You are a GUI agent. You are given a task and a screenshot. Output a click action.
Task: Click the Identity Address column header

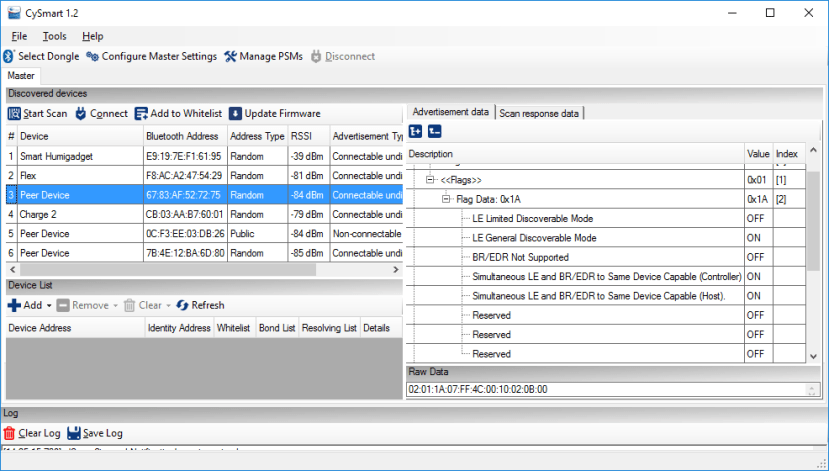pos(179,328)
